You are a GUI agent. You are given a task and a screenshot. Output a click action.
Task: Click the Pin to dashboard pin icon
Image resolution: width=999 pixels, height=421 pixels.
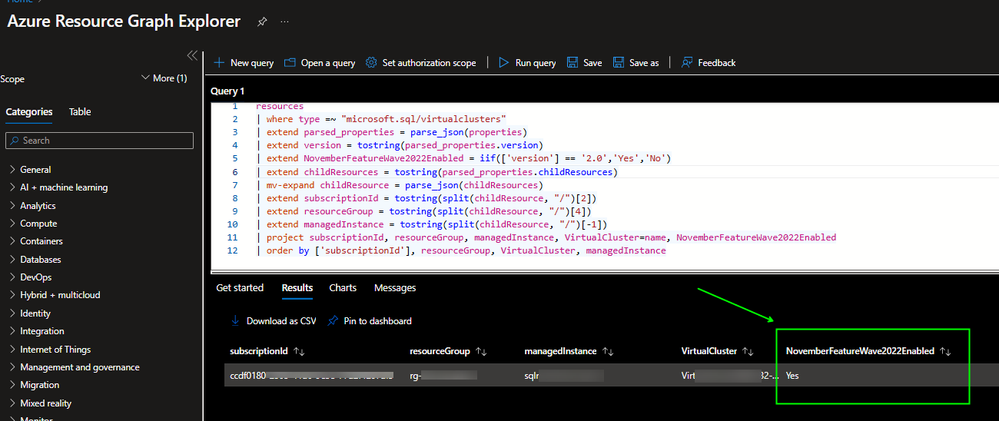[x=332, y=320]
